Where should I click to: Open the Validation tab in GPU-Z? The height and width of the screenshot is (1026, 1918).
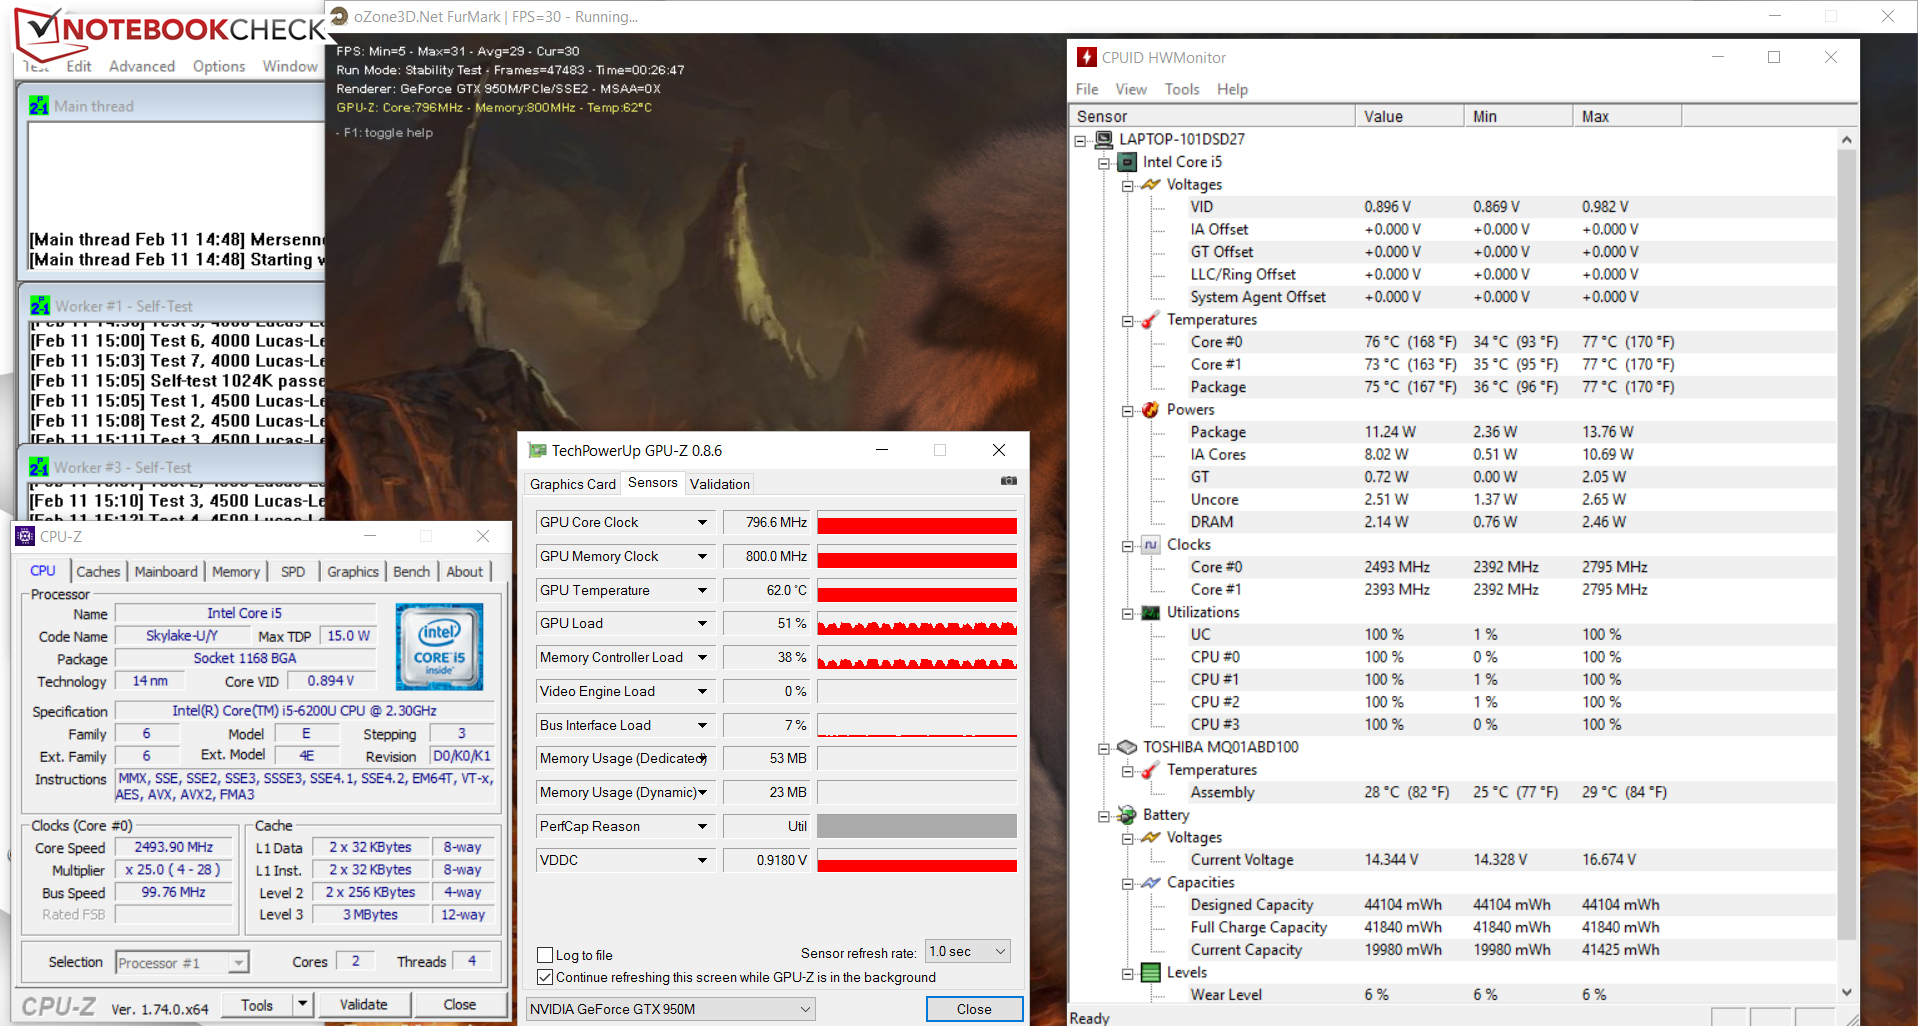click(x=720, y=484)
